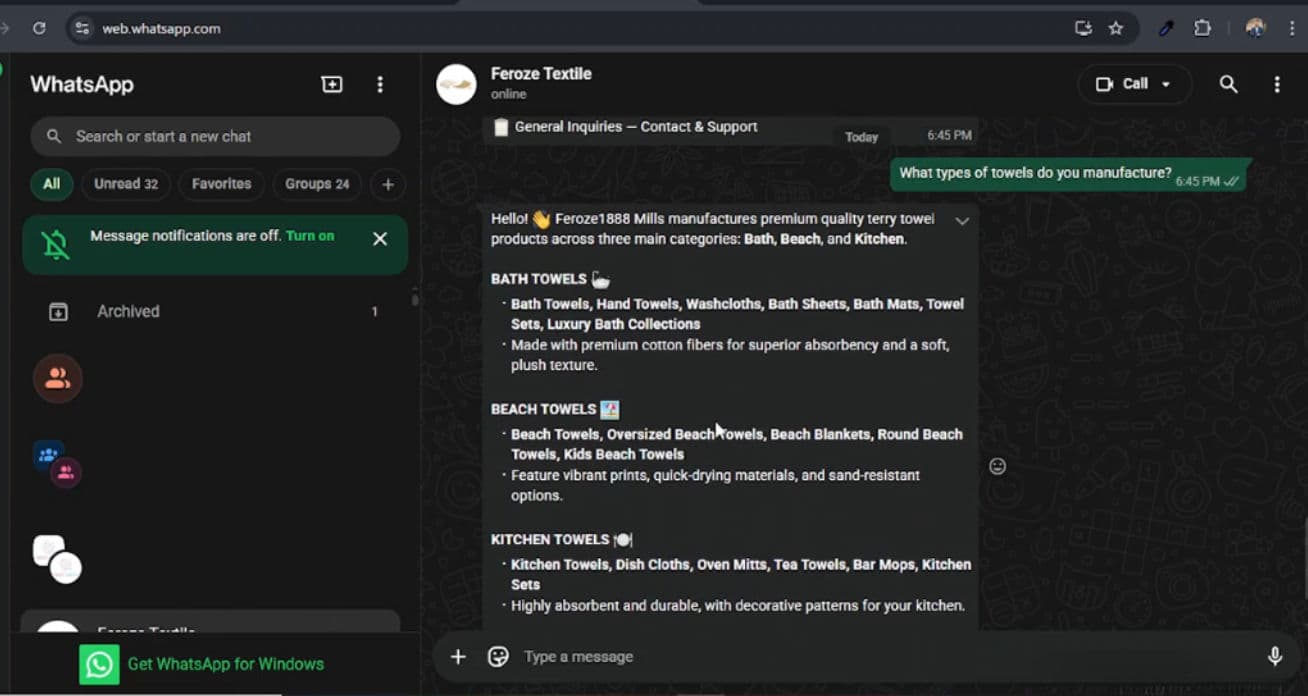This screenshot has width=1308, height=696.
Task: Turn on message notifications link
Action: [310, 236]
